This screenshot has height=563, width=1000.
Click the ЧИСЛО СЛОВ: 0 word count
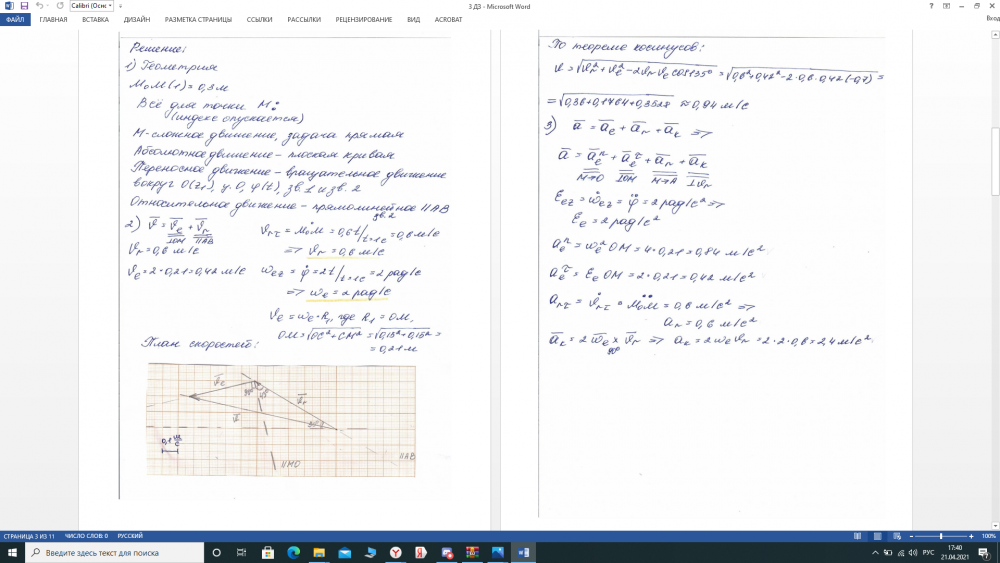click(x=86, y=536)
